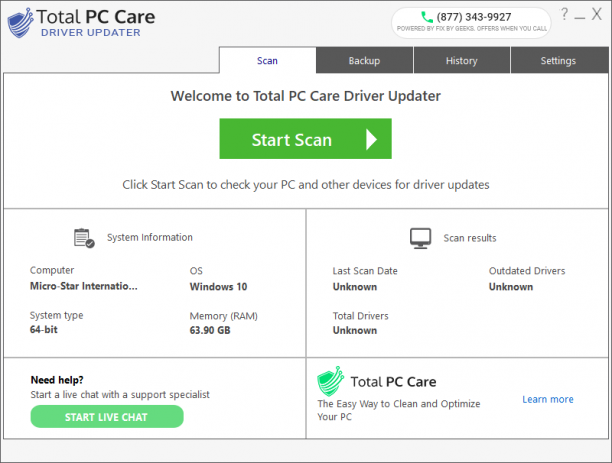Open the Backup tab

[364, 61]
